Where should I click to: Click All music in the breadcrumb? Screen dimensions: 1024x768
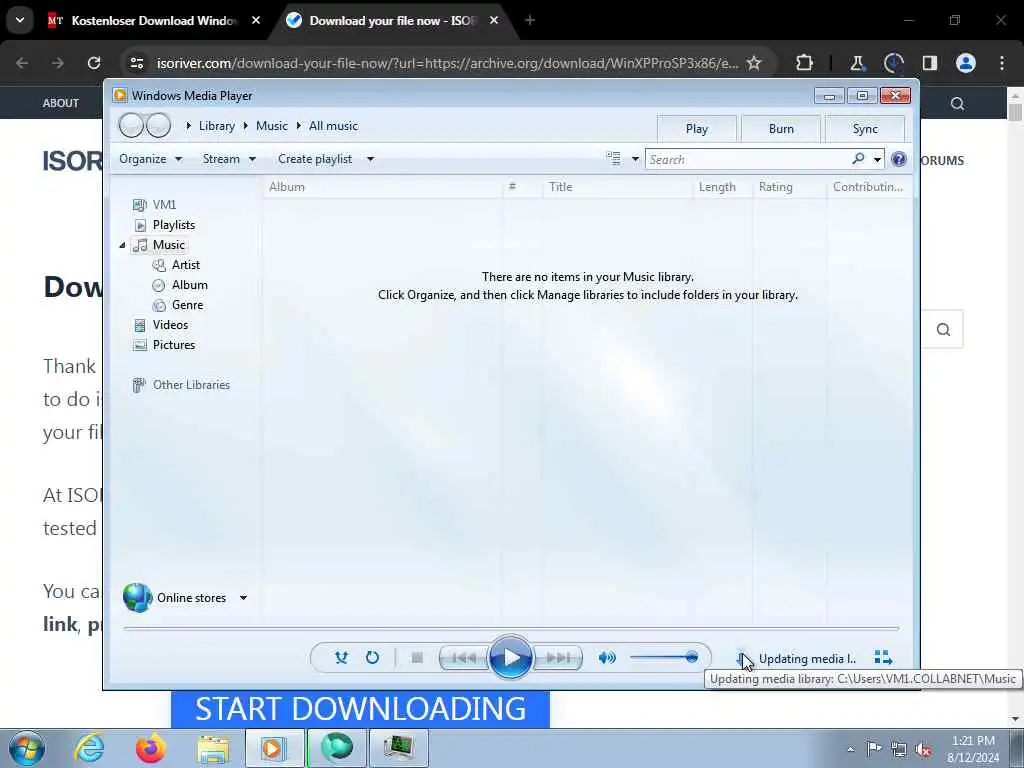[333, 126]
